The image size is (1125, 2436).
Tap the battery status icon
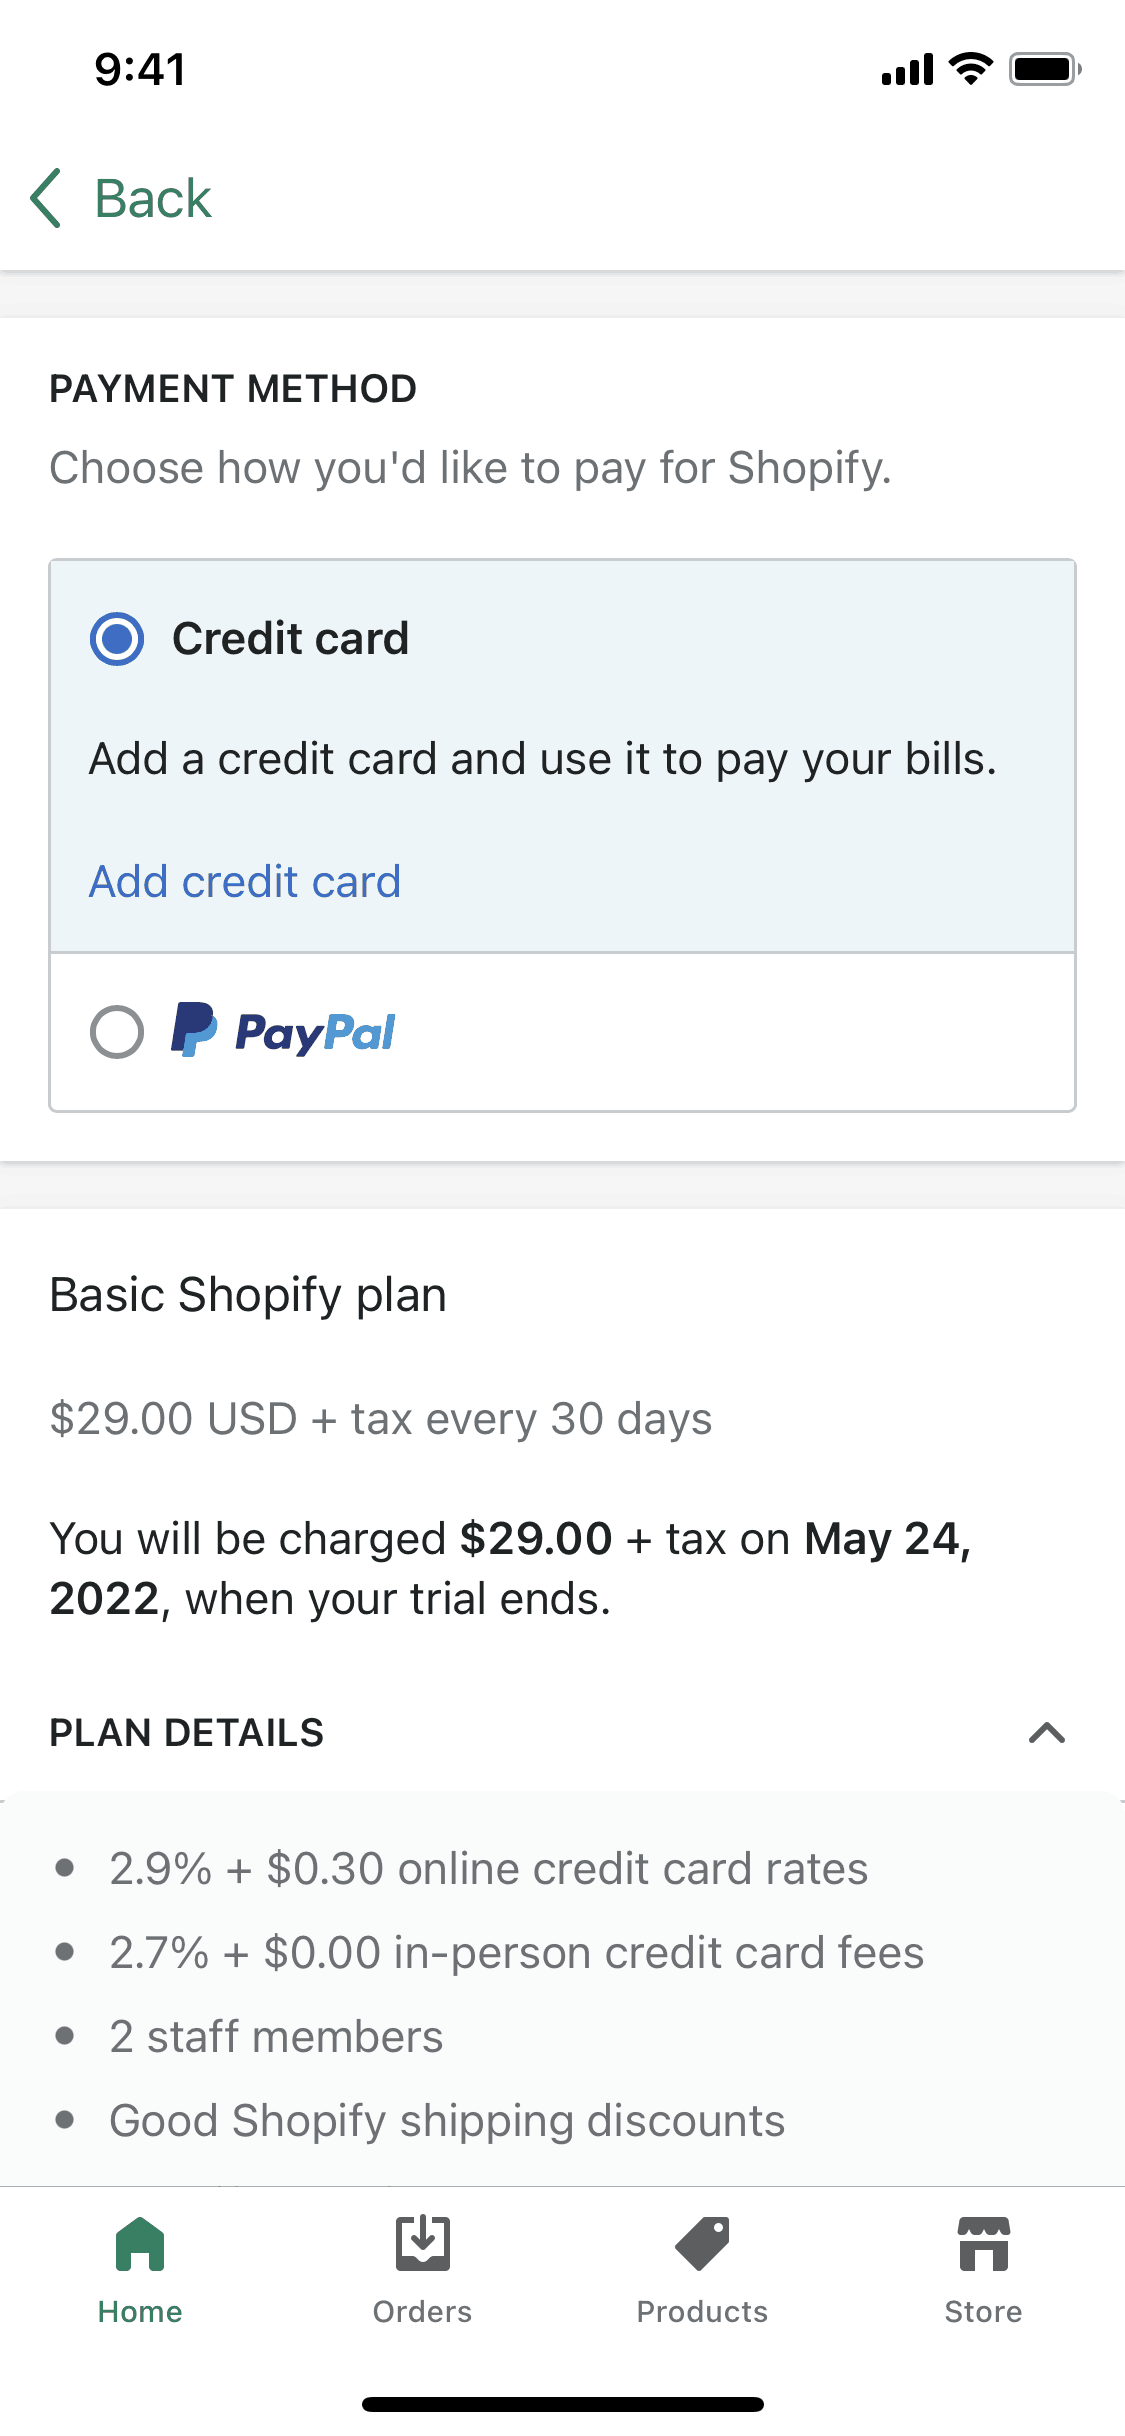click(1045, 69)
